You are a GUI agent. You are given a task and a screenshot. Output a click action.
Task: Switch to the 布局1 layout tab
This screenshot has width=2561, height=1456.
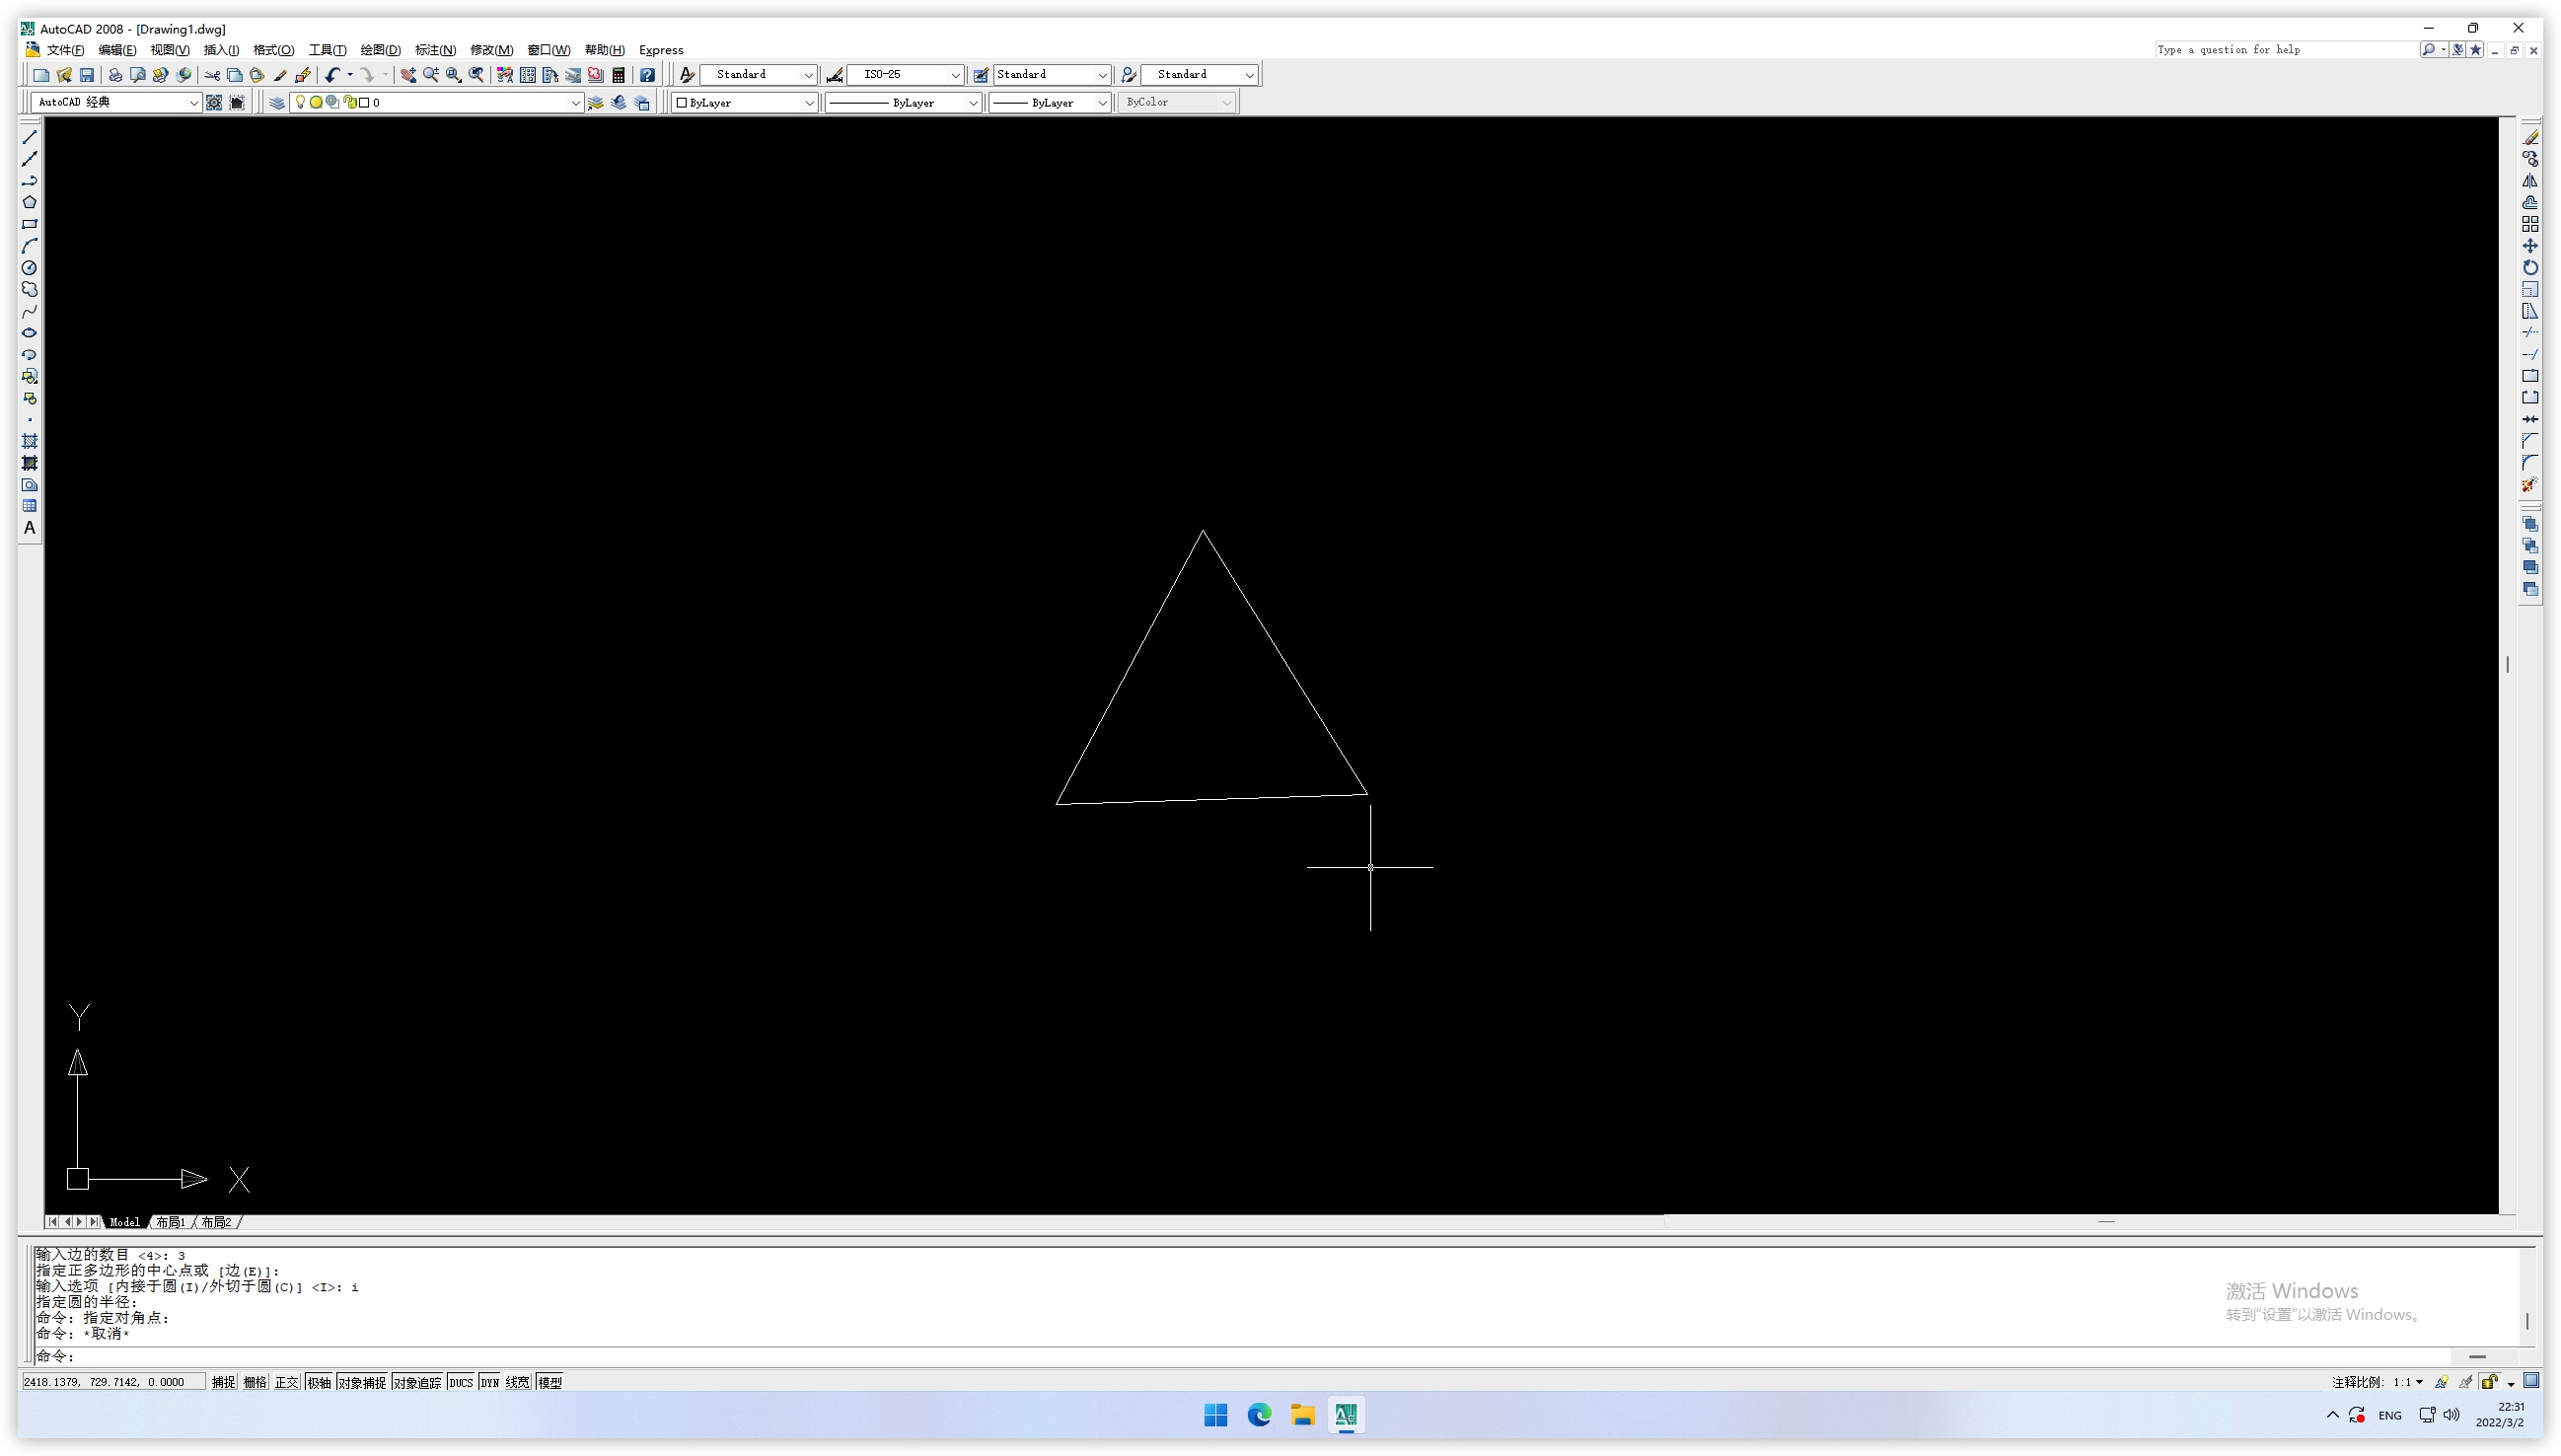tap(171, 1222)
